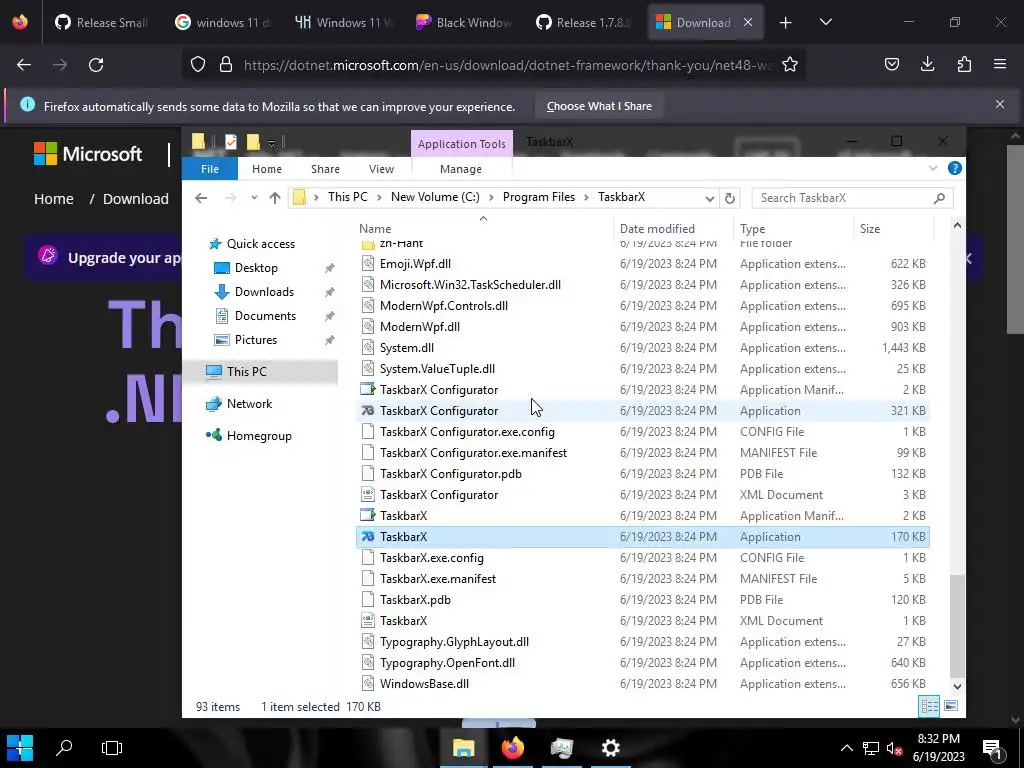Open taskbar Search magnifier
The height and width of the screenshot is (768, 1024).
pyautogui.click(x=64, y=748)
